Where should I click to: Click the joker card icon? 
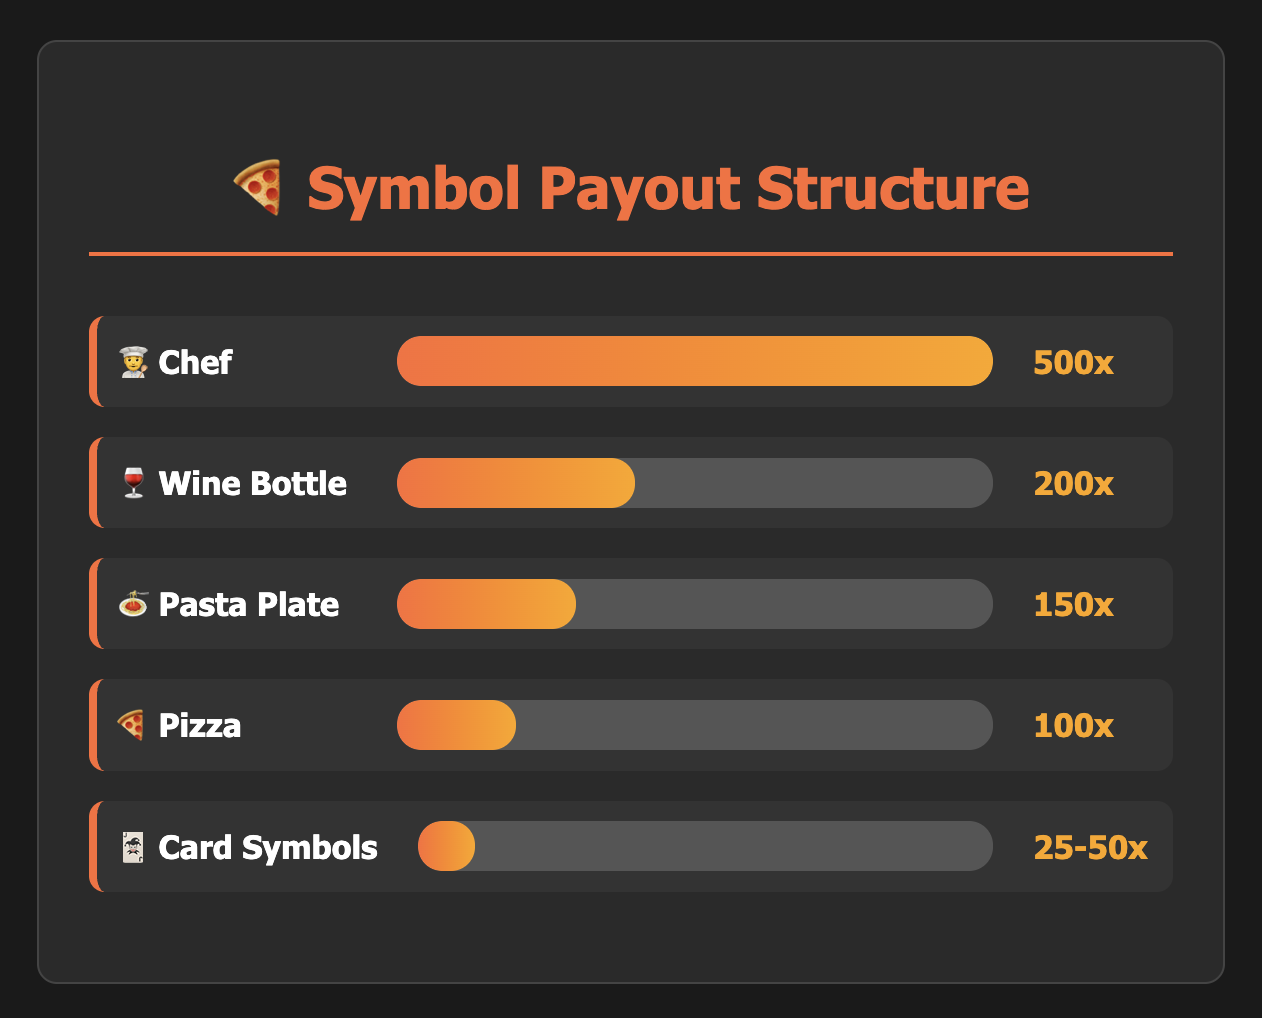(134, 848)
